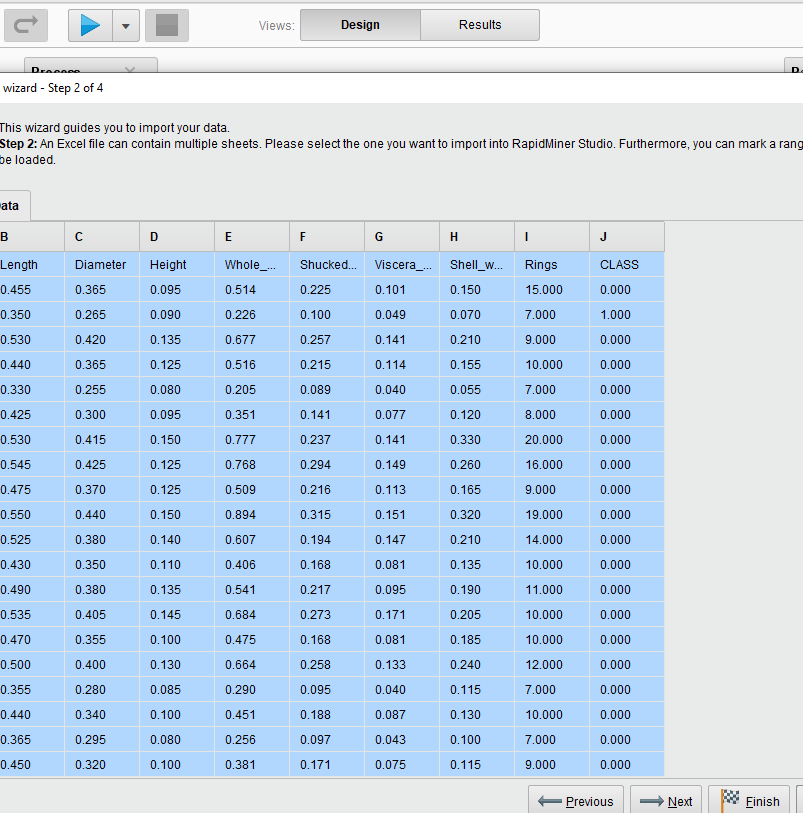Select the Shucked cell 0.315
Viewport: 803px width, 813px height.
point(327,515)
